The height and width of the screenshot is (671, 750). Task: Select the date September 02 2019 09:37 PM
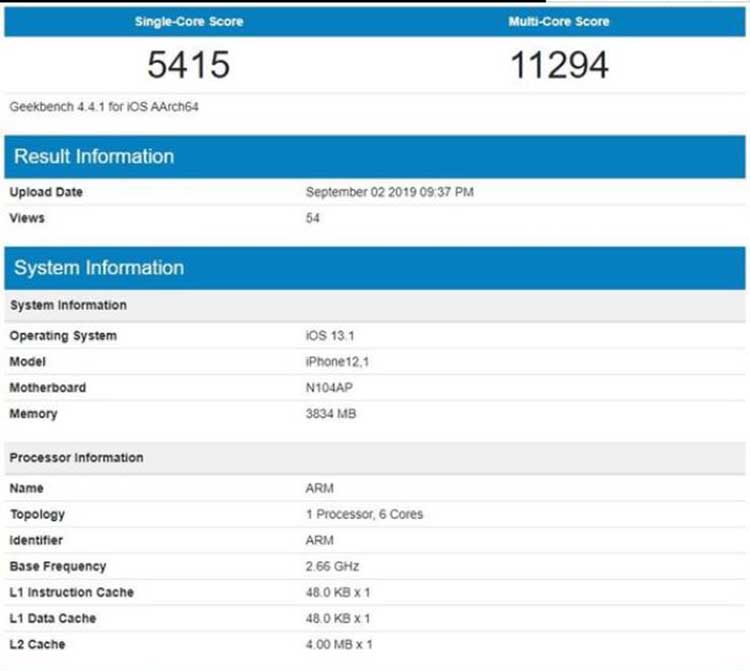389,192
